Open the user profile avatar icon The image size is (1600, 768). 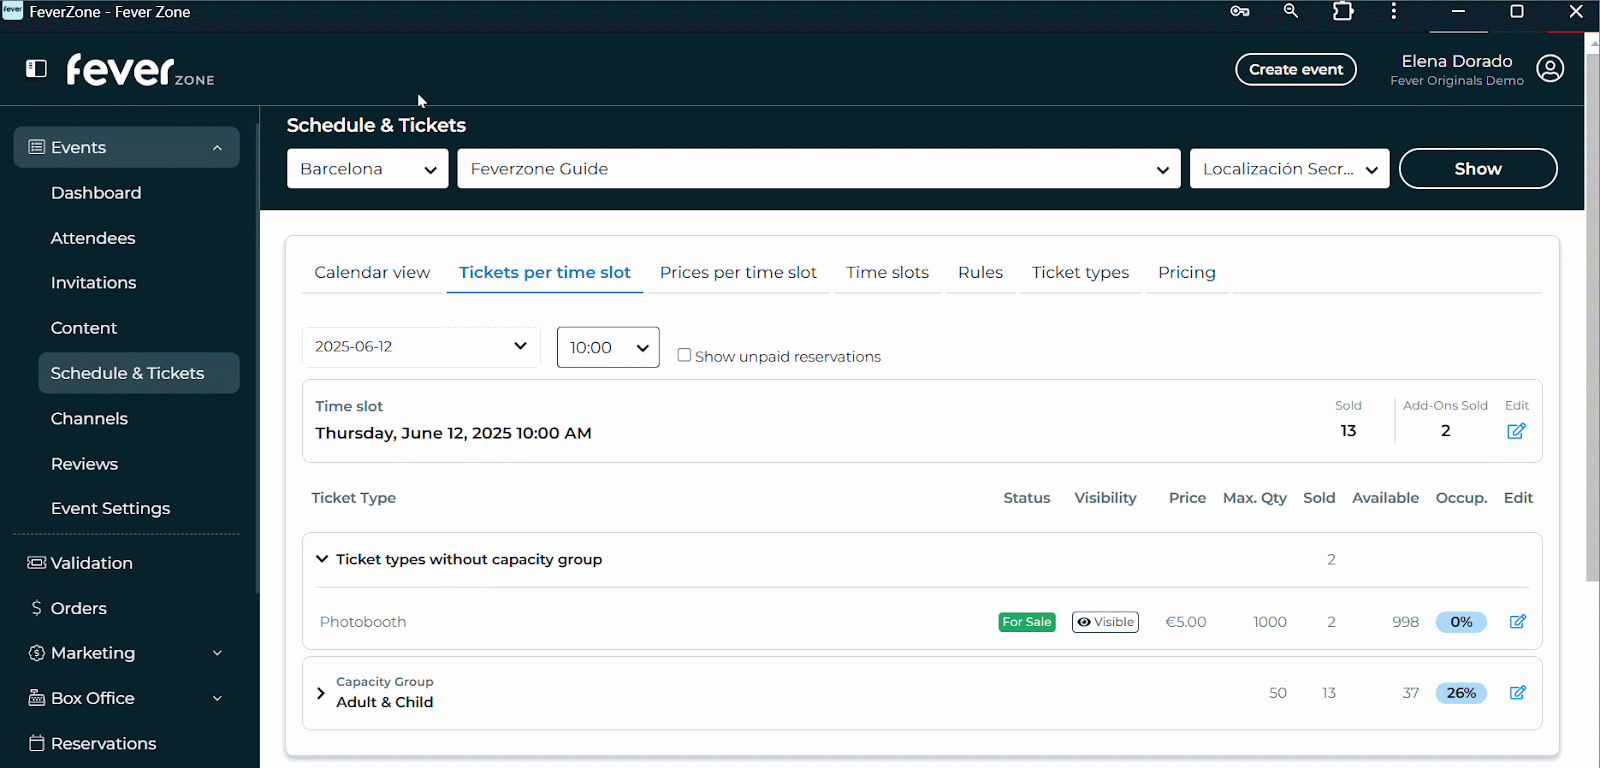pos(1550,69)
